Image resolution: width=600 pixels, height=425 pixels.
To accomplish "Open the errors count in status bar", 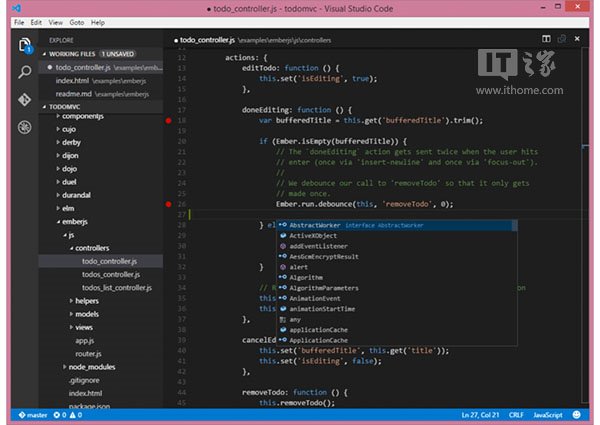I will point(60,415).
